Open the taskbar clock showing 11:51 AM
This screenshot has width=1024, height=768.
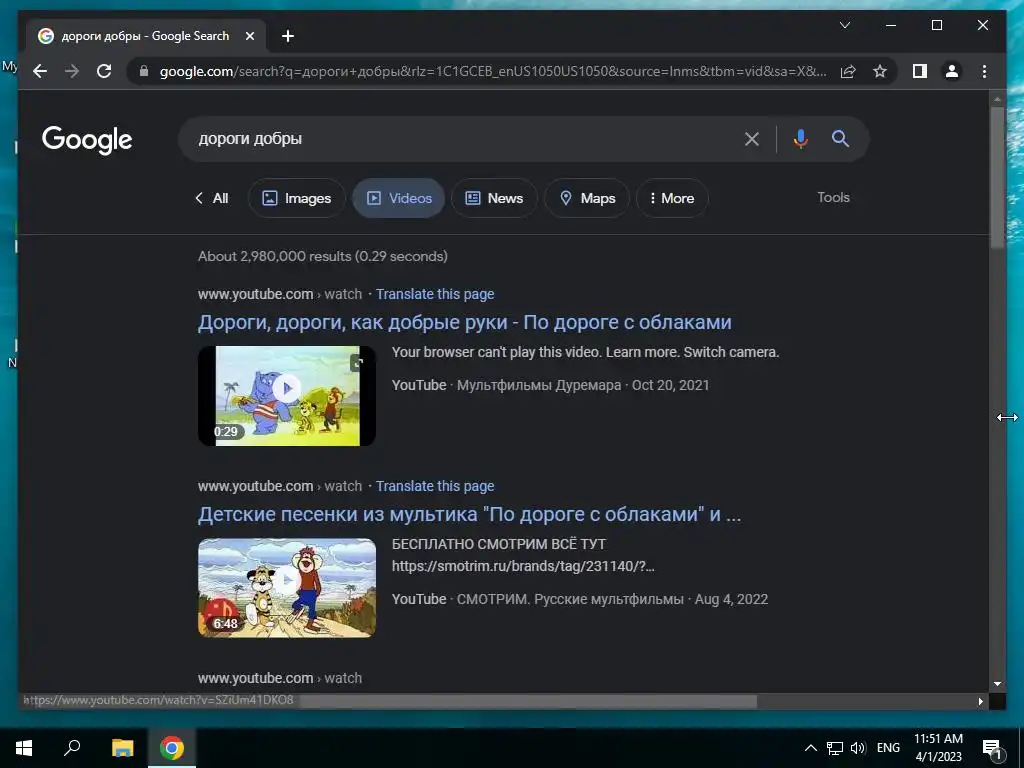point(938,748)
